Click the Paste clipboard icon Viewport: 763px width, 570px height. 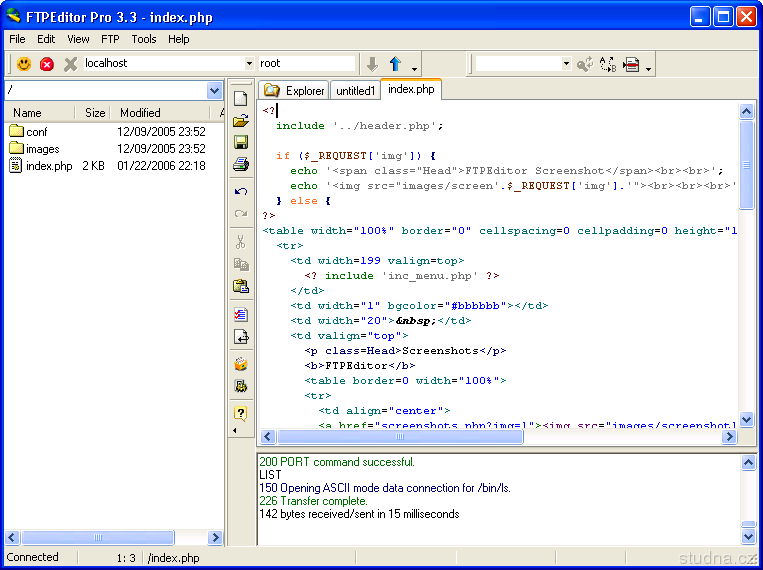pos(240,286)
